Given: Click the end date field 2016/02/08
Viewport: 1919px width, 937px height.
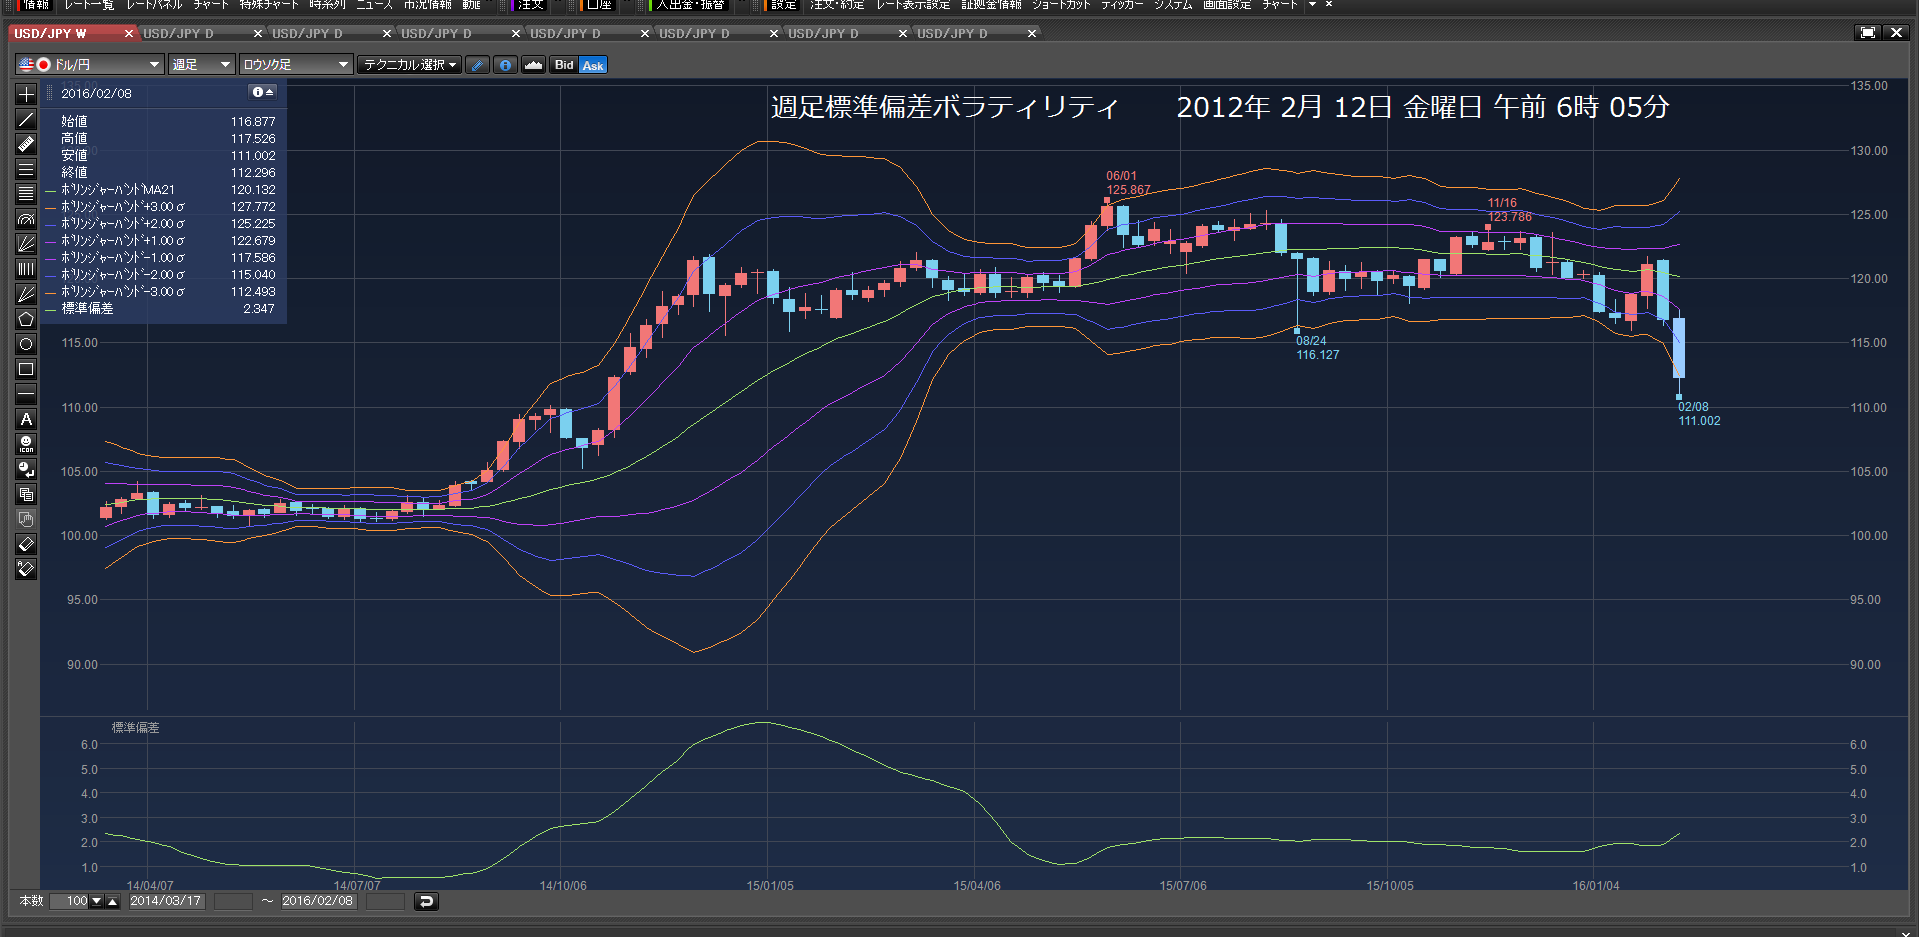Looking at the screenshot, I should click(318, 901).
